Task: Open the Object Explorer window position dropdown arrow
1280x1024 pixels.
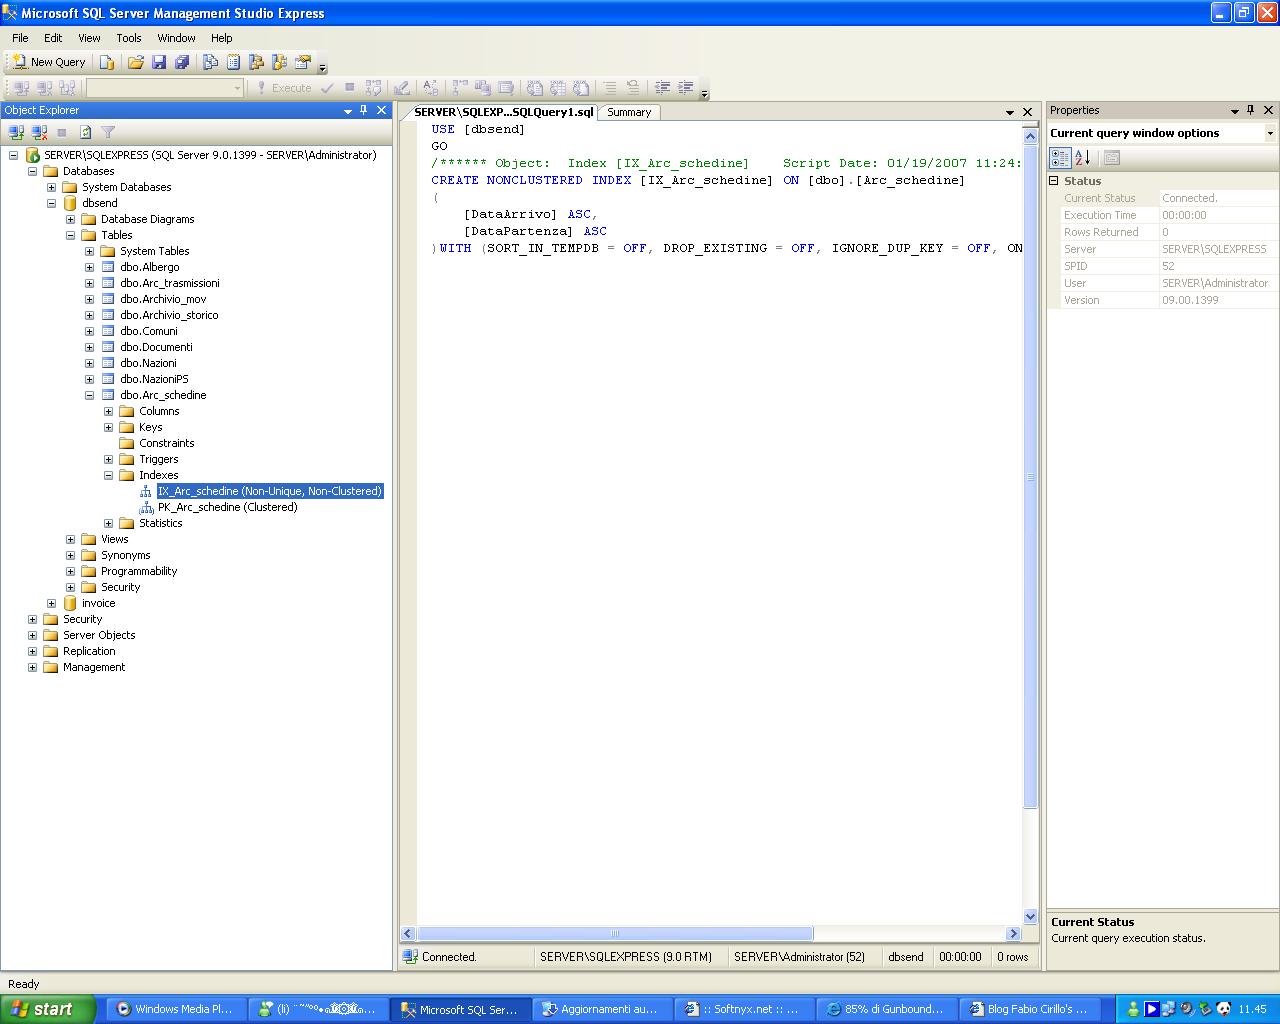Action: pos(348,111)
